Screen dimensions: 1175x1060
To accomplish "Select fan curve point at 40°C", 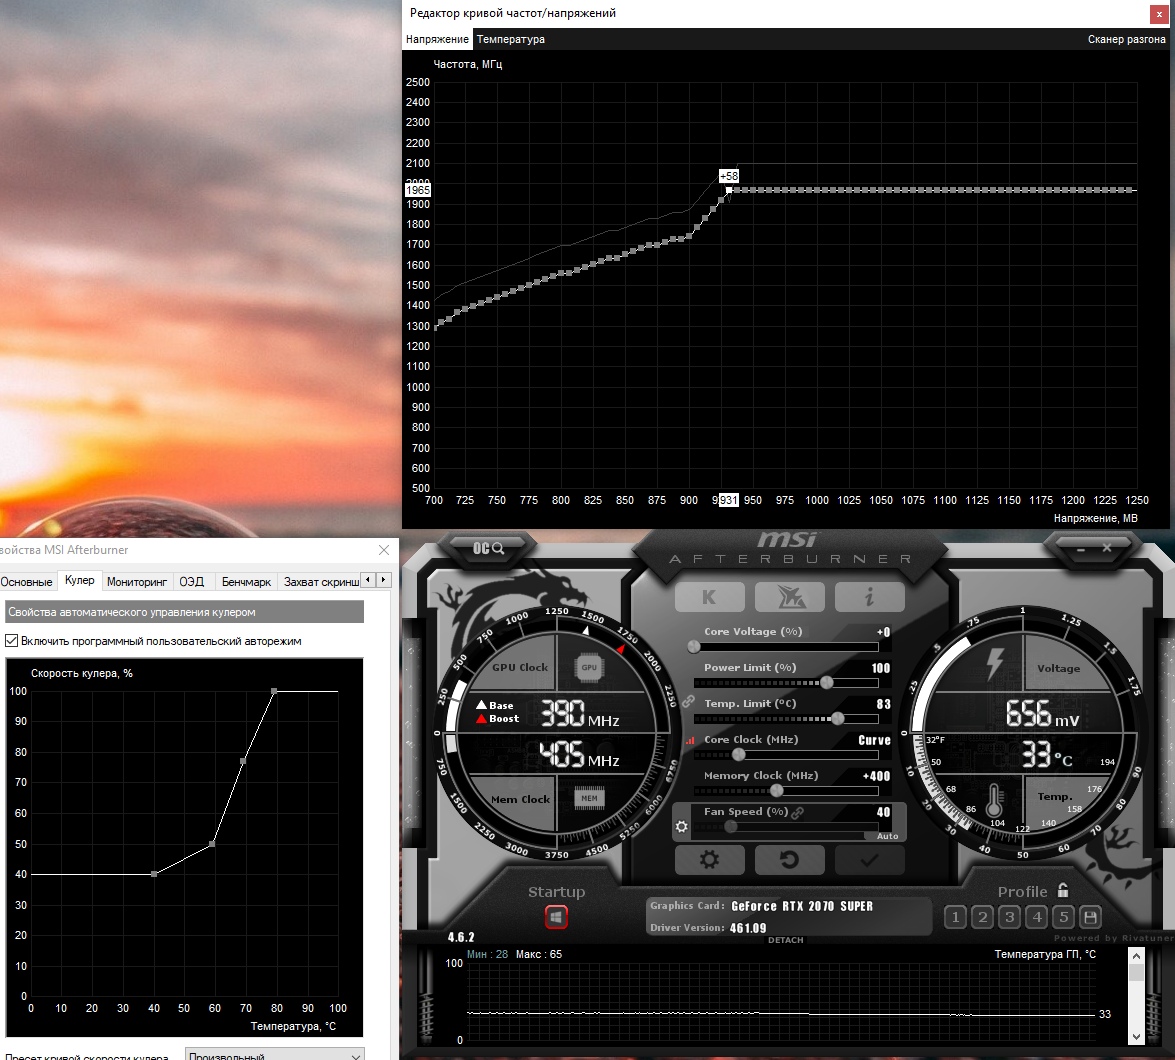I will (x=154, y=874).
